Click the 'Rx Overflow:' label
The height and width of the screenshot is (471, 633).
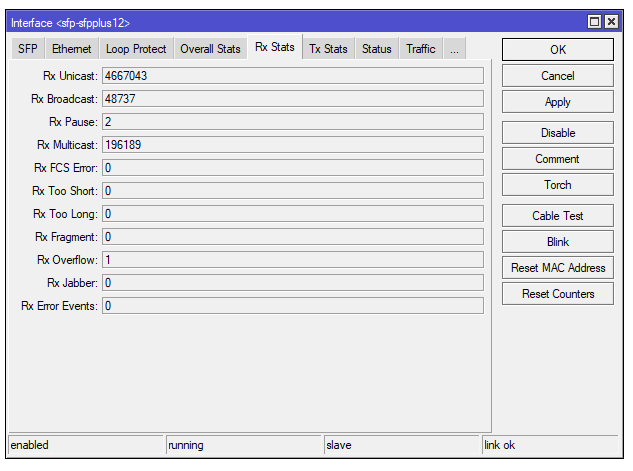click(x=67, y=260)
